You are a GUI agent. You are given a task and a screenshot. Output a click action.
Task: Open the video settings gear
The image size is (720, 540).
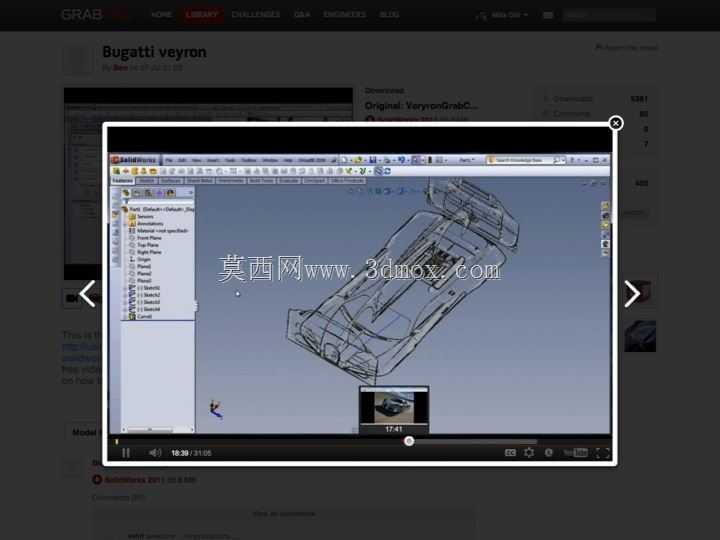pos(529,453)
